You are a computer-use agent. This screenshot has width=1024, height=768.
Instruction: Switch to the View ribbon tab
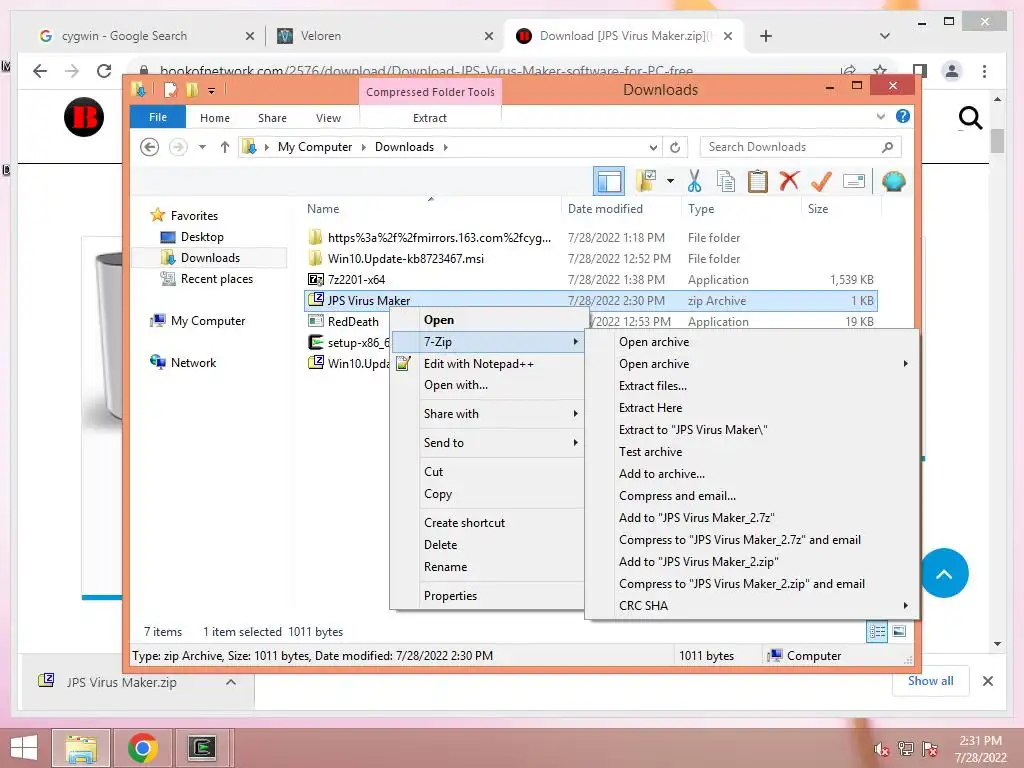click(x=328, y=118)
